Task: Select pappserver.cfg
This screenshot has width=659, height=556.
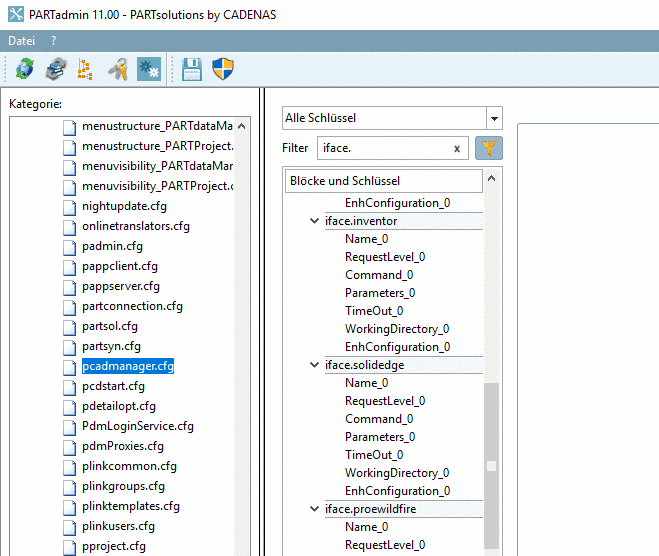Action: pos(121,286)
